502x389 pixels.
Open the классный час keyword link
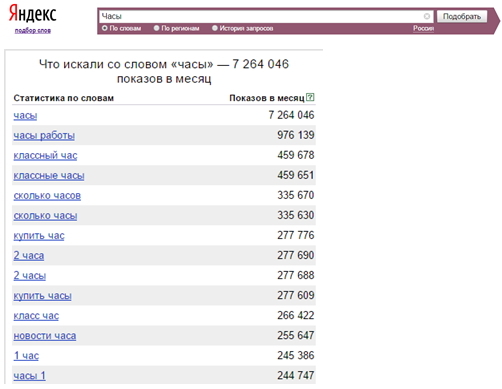click(45, 155)
